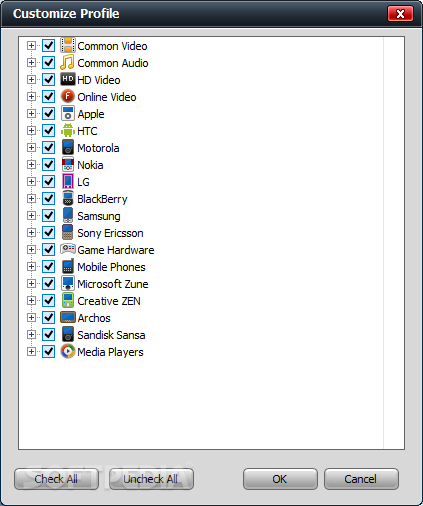Expand the Mobile Phones tree node
Viewport: 423px width, 506px height.
pos(31,266)
